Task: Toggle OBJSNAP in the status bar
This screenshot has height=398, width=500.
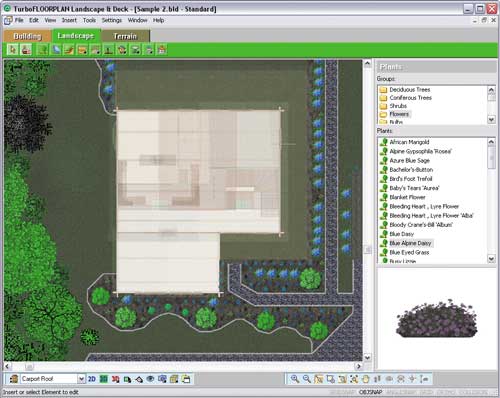Action: pyautogui.click(x=370, y=392)
